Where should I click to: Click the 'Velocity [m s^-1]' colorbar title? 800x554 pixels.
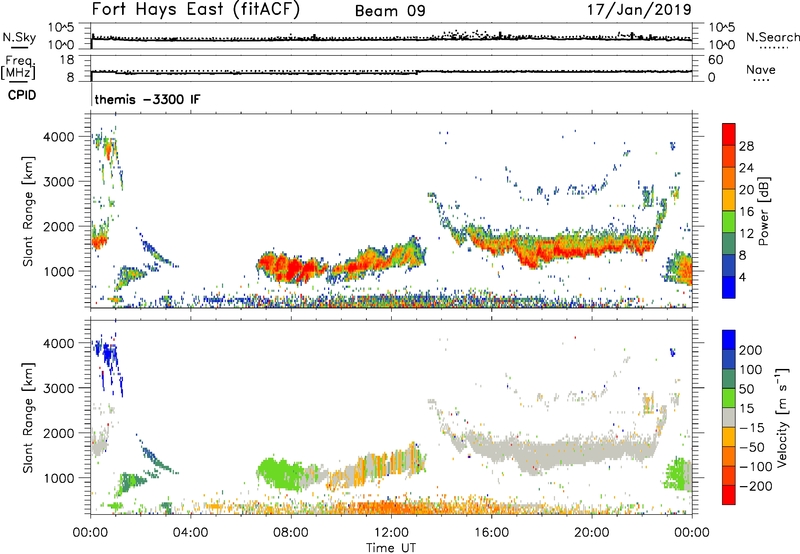pos(782,418)
